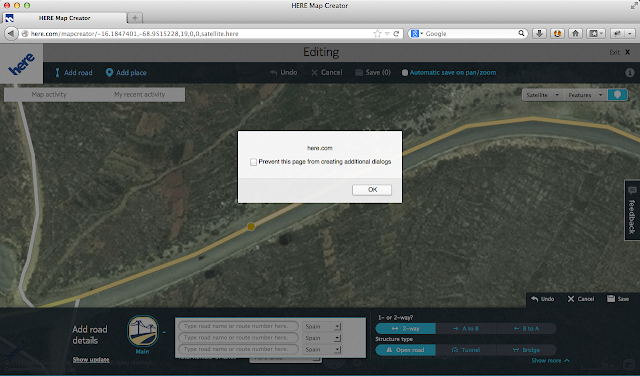Open the info icon in the editing toolbar
640x376 pixels.
pos(630,73)
